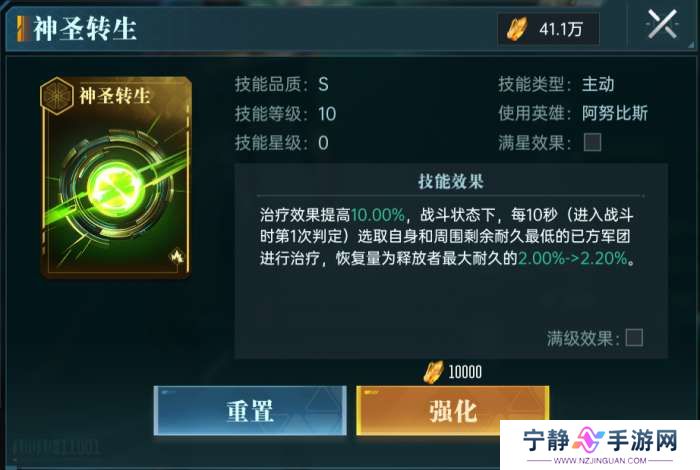
Task: Click the hero name 阿努比斯
Action: (615, 113)
